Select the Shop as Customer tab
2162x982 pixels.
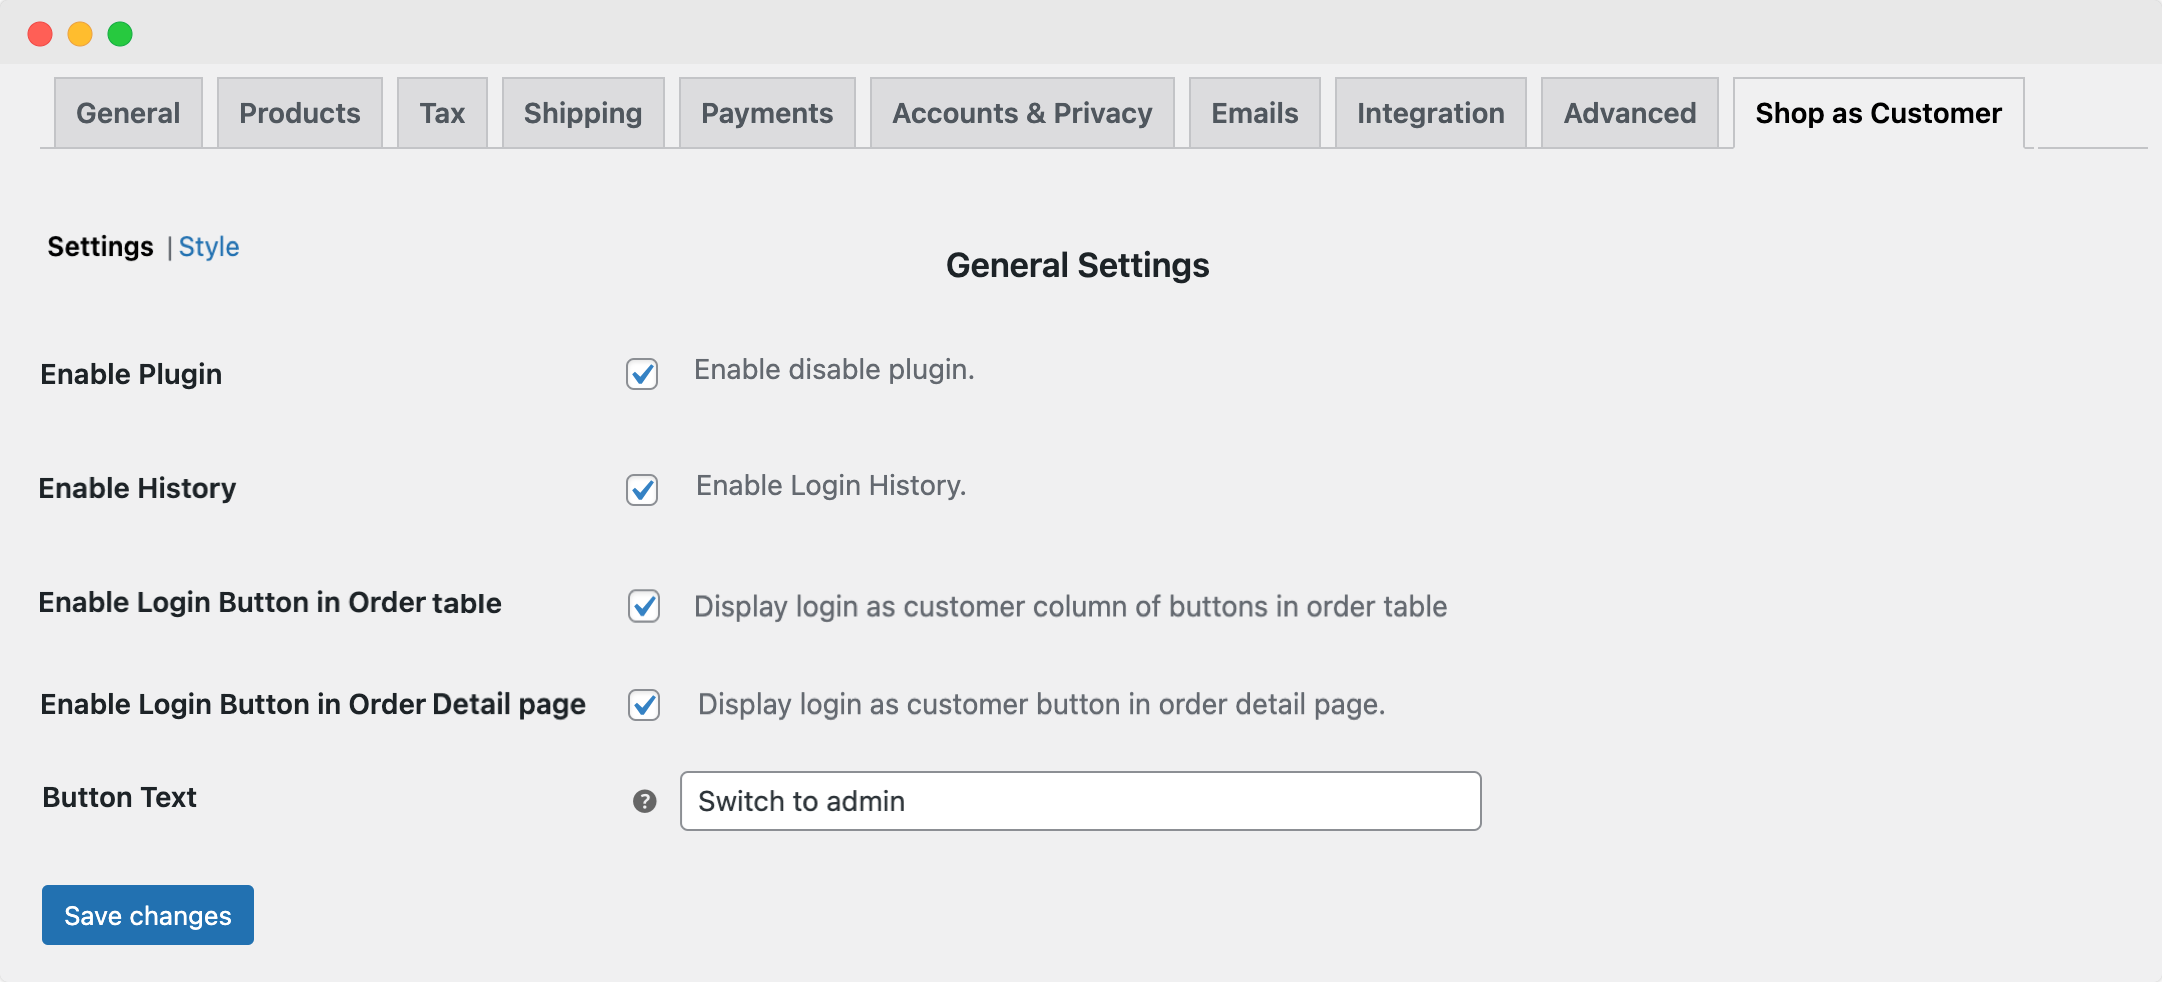click(1876, 112)
